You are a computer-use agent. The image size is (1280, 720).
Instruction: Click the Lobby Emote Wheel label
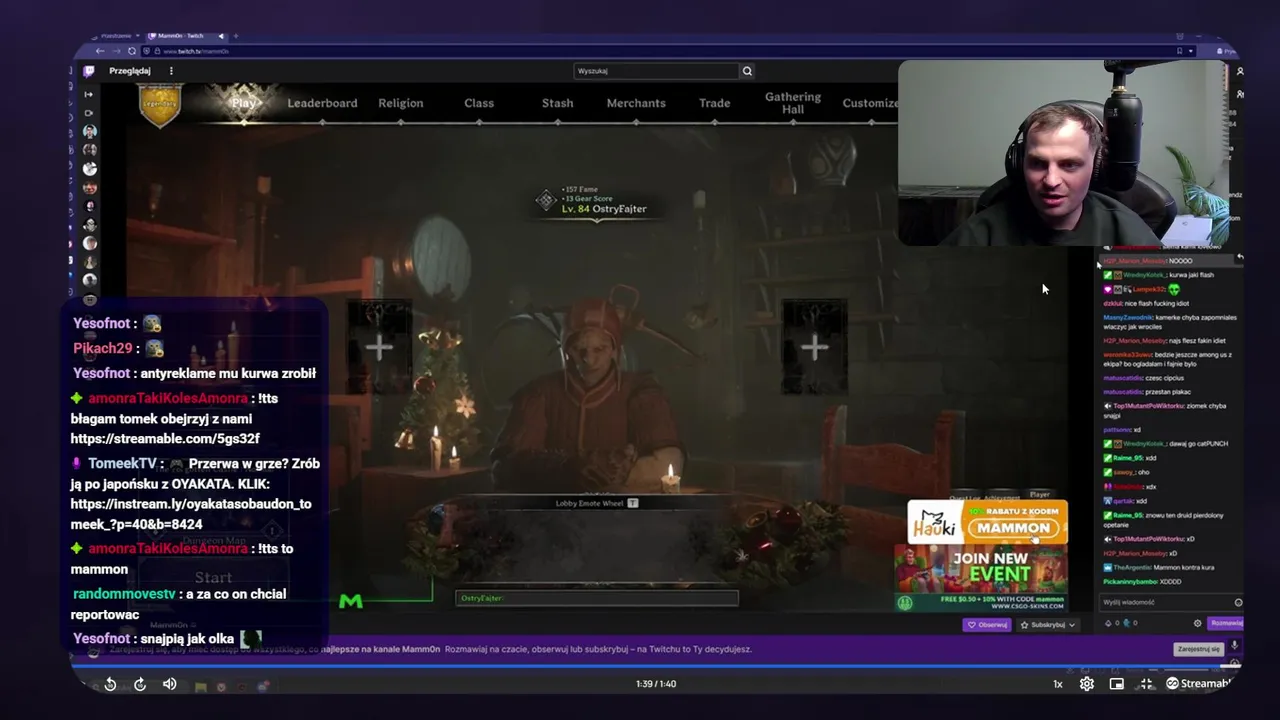(597, 503)
